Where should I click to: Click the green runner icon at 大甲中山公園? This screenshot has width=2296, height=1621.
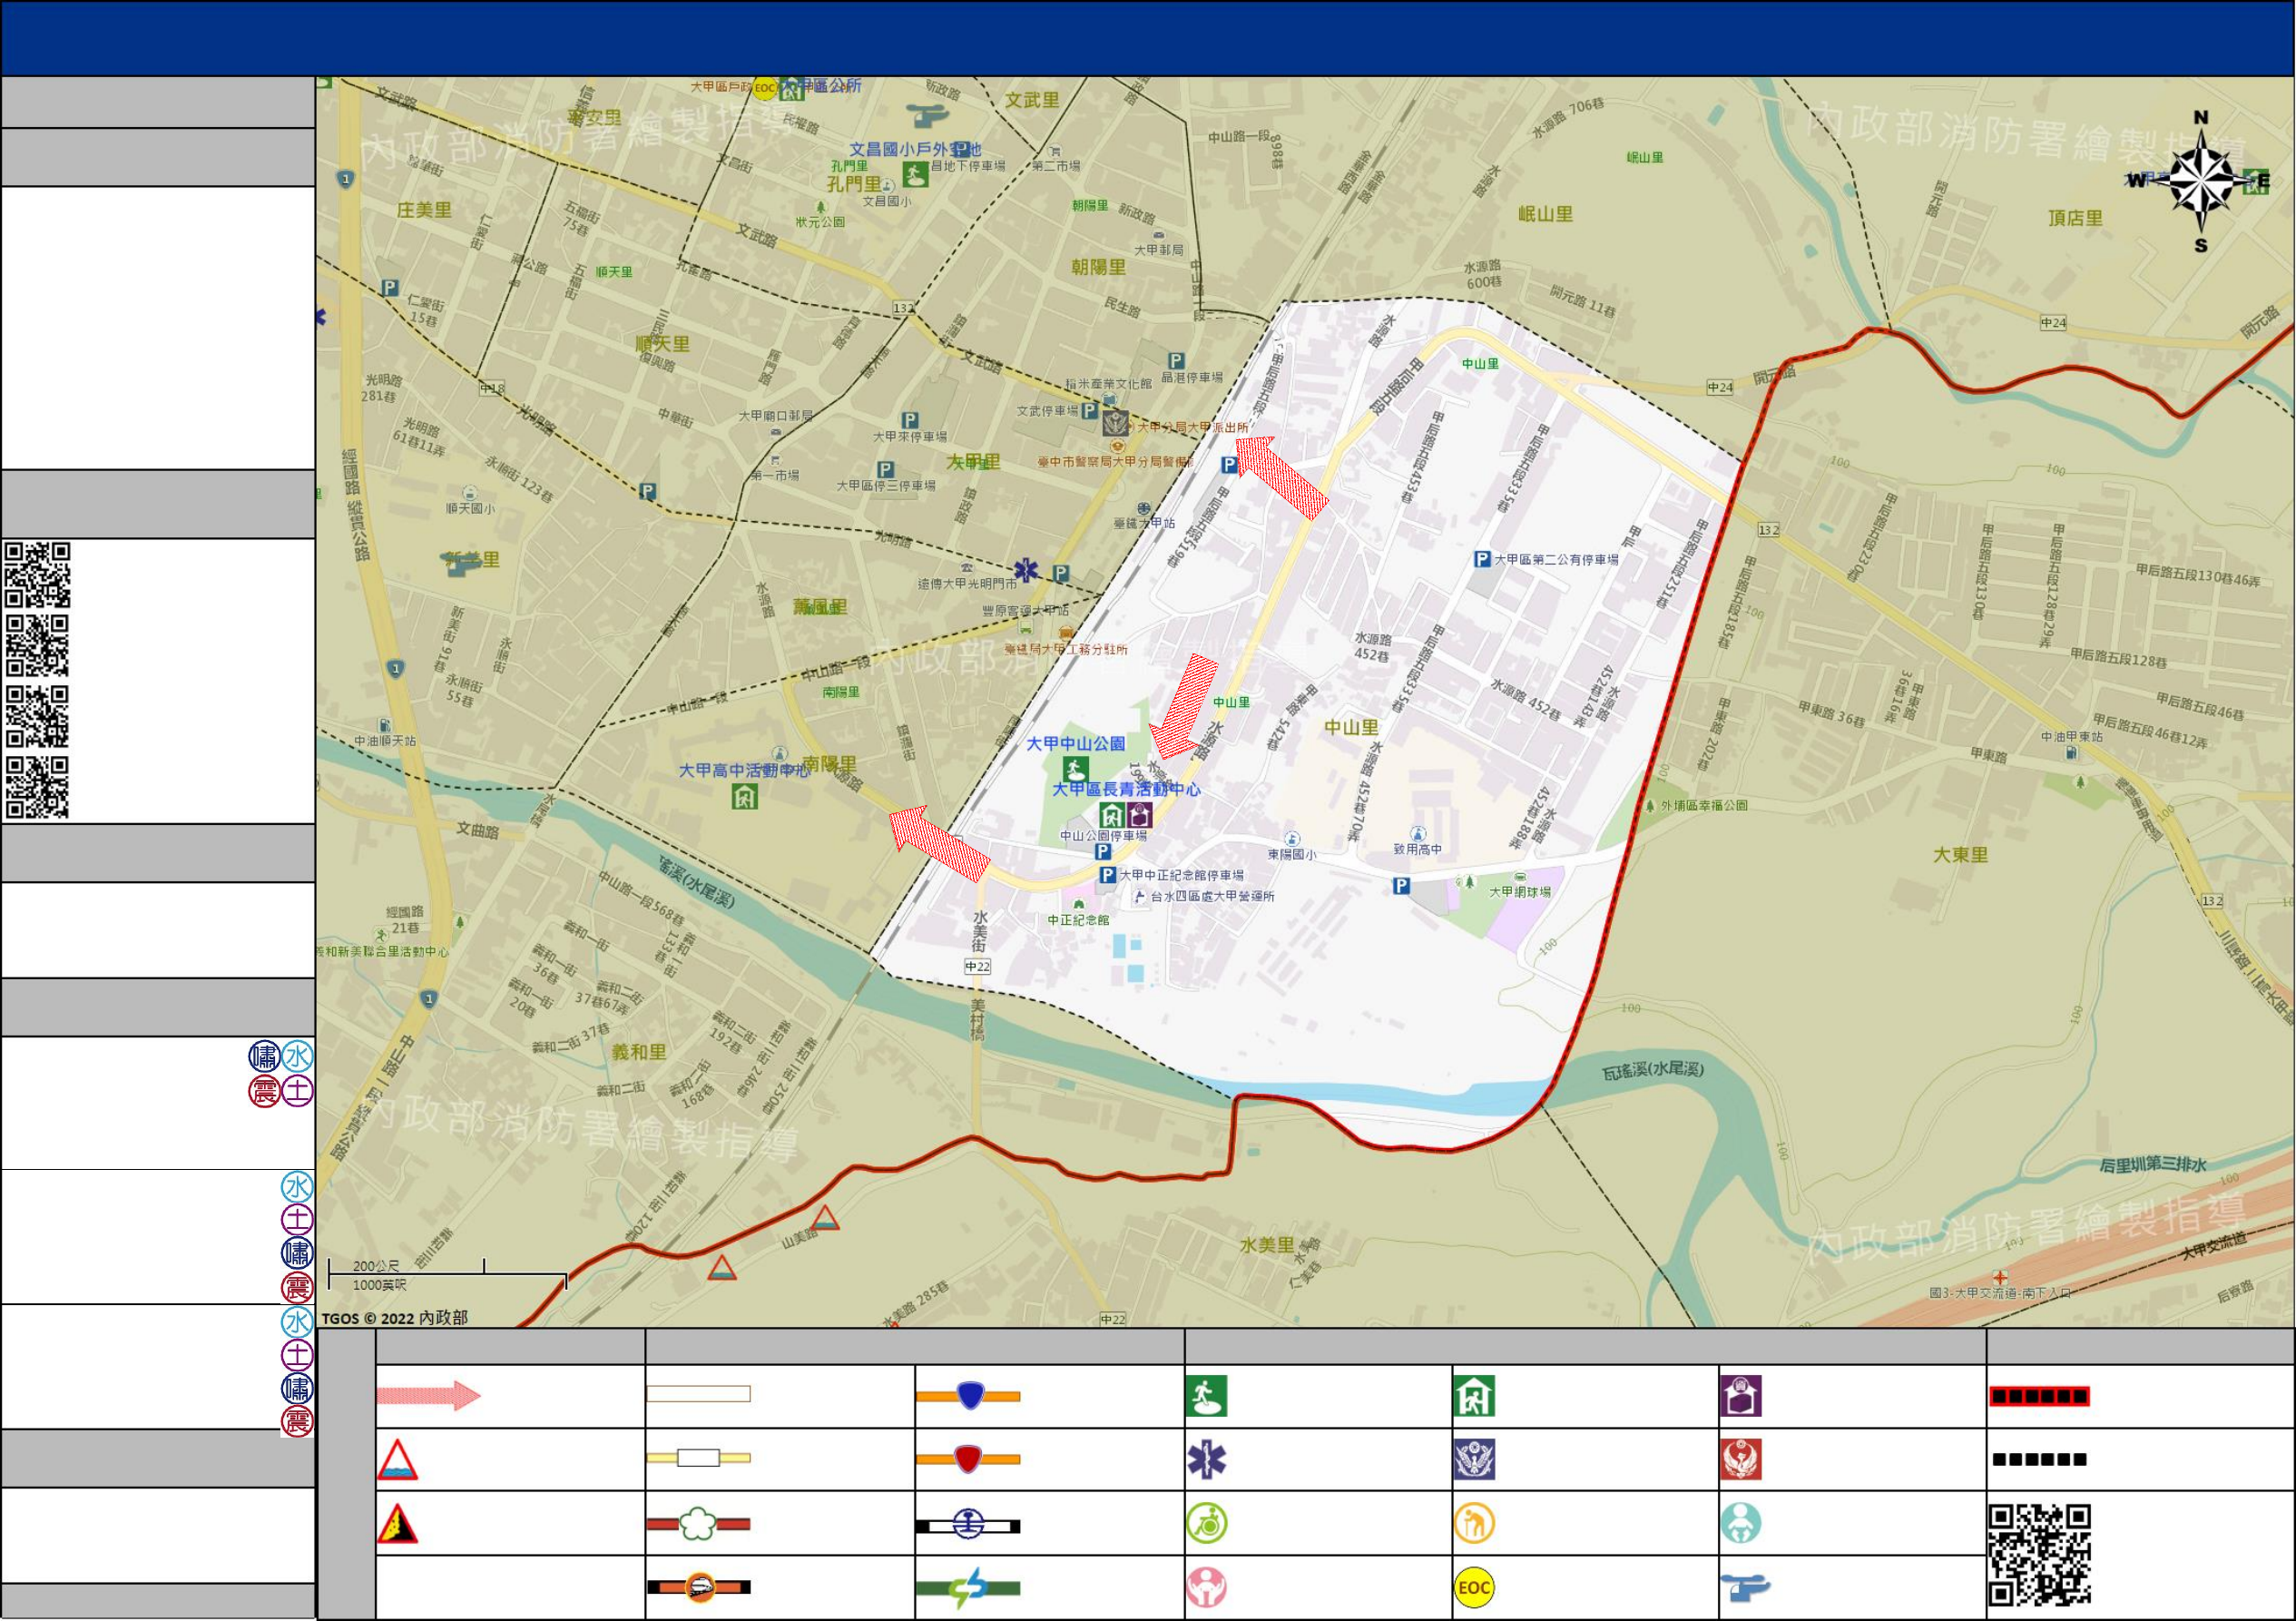click(x=1075, y=770)
